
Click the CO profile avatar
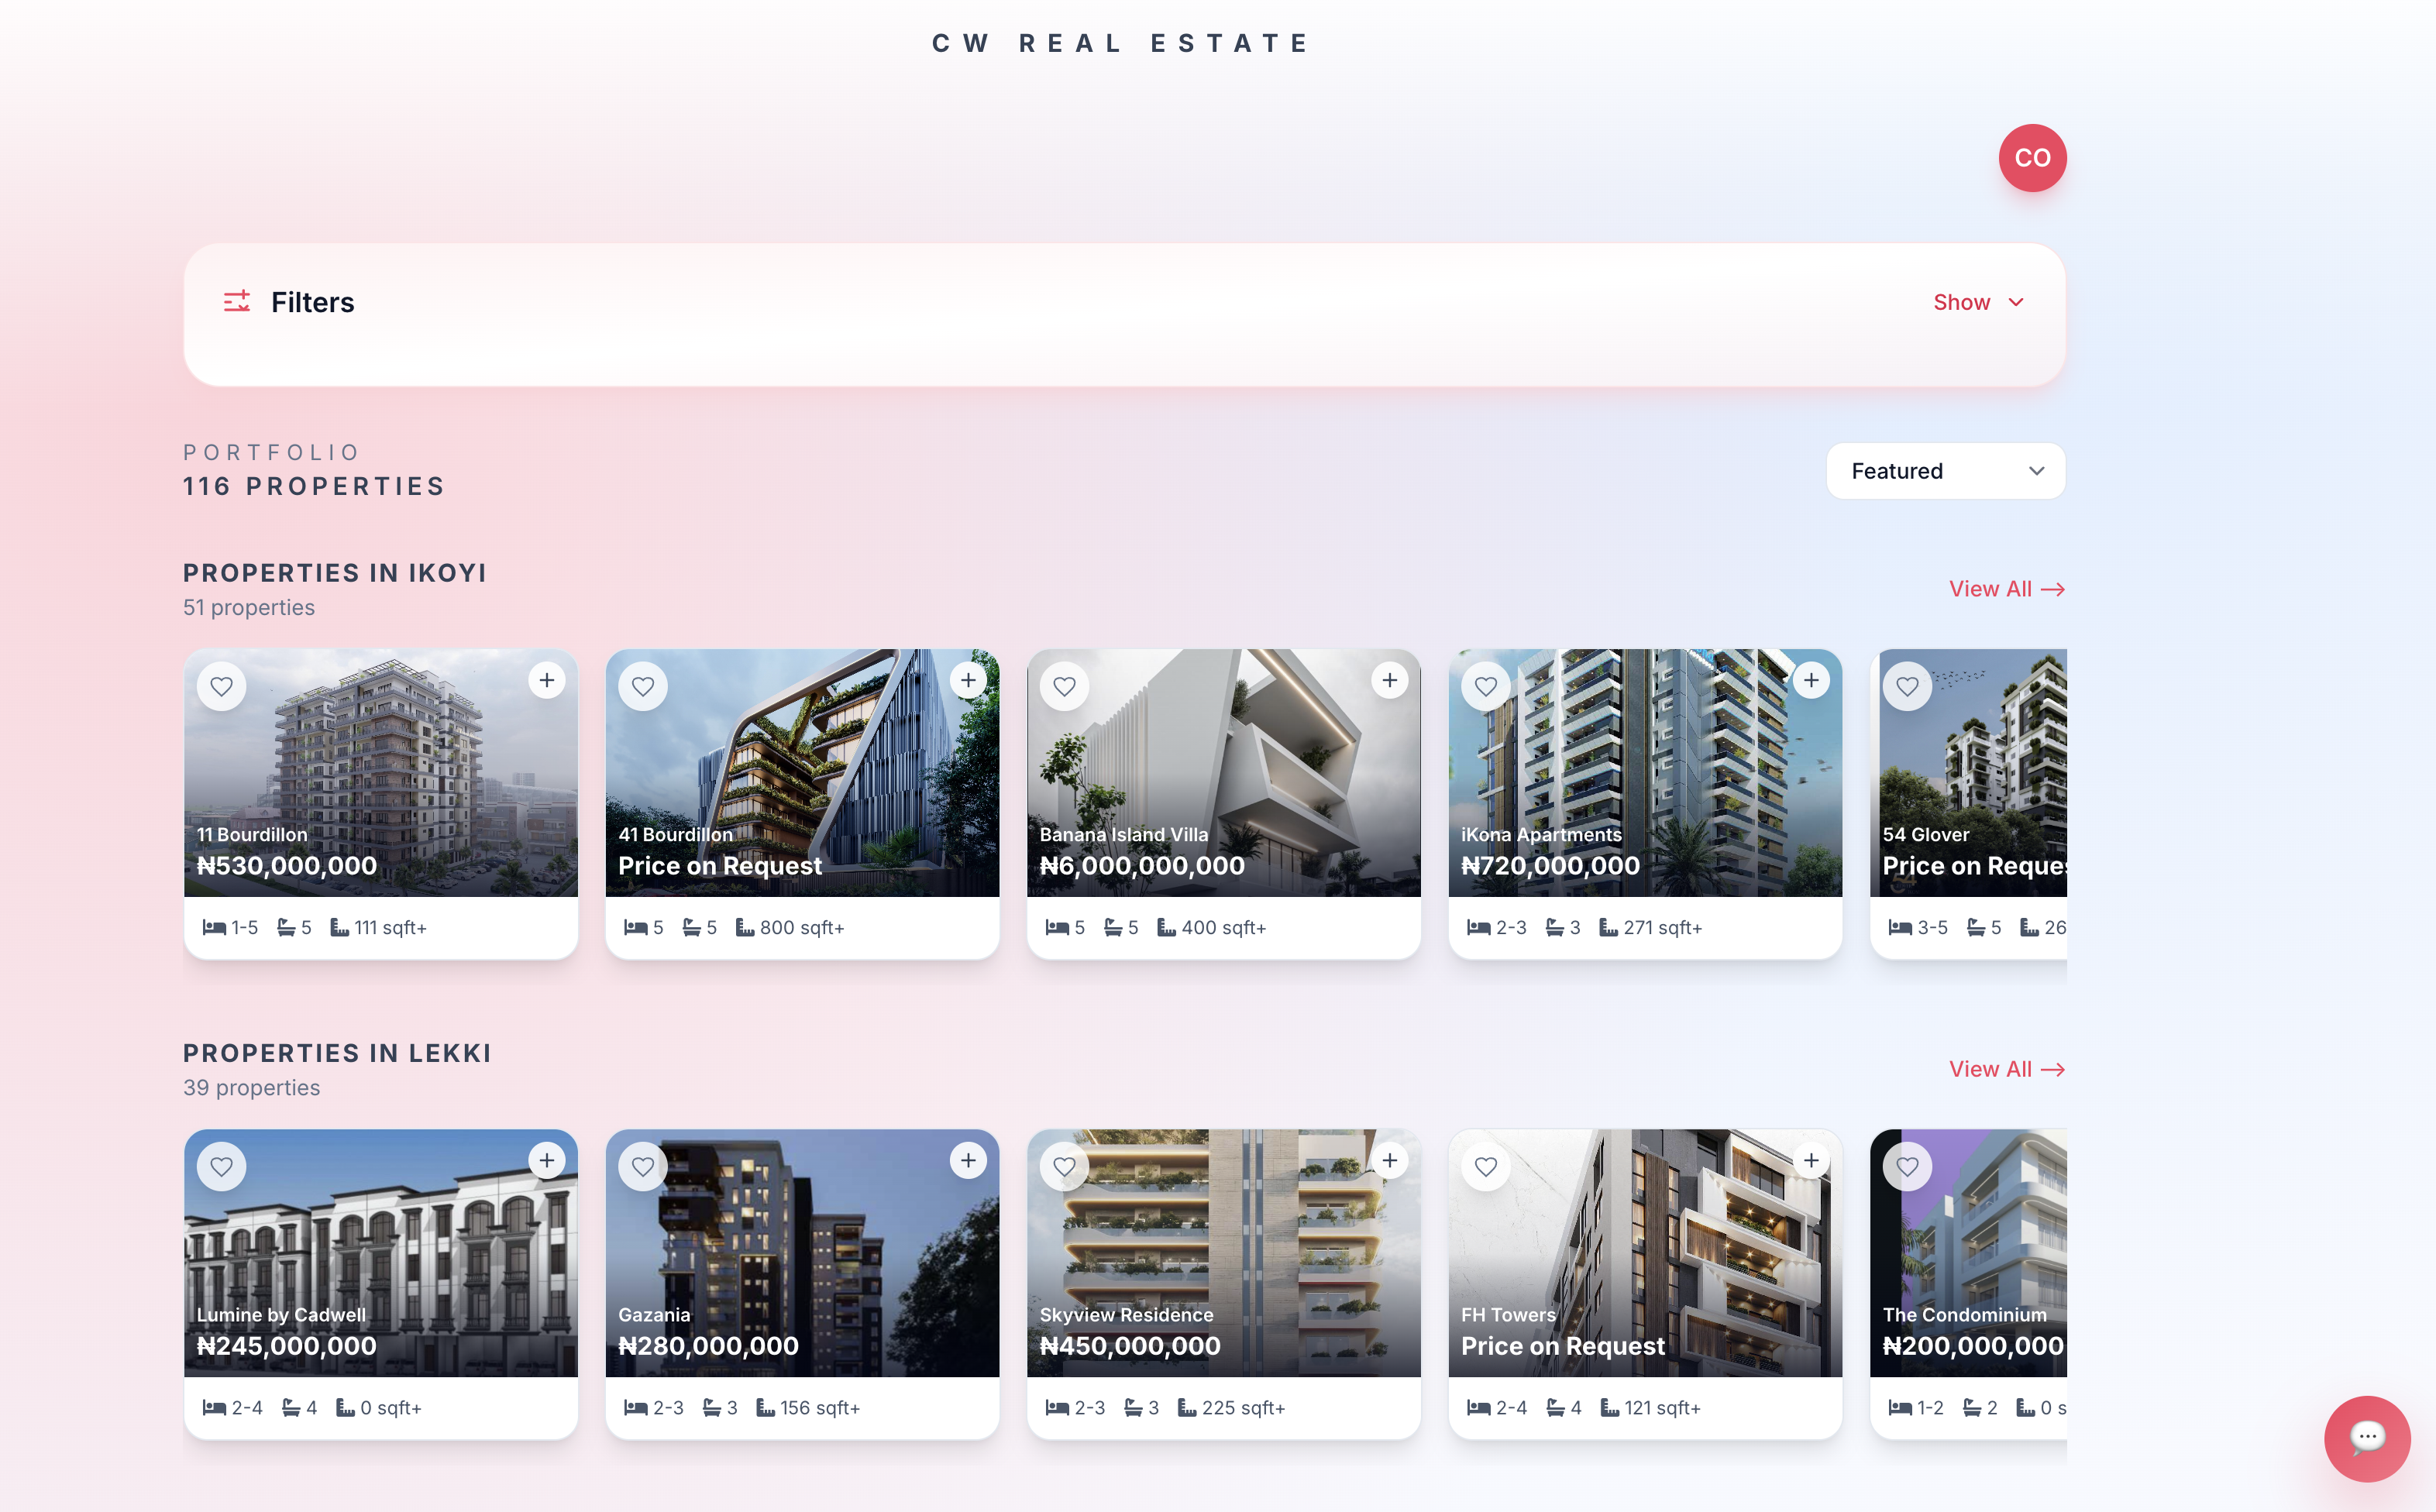[x=2032, y=157]
